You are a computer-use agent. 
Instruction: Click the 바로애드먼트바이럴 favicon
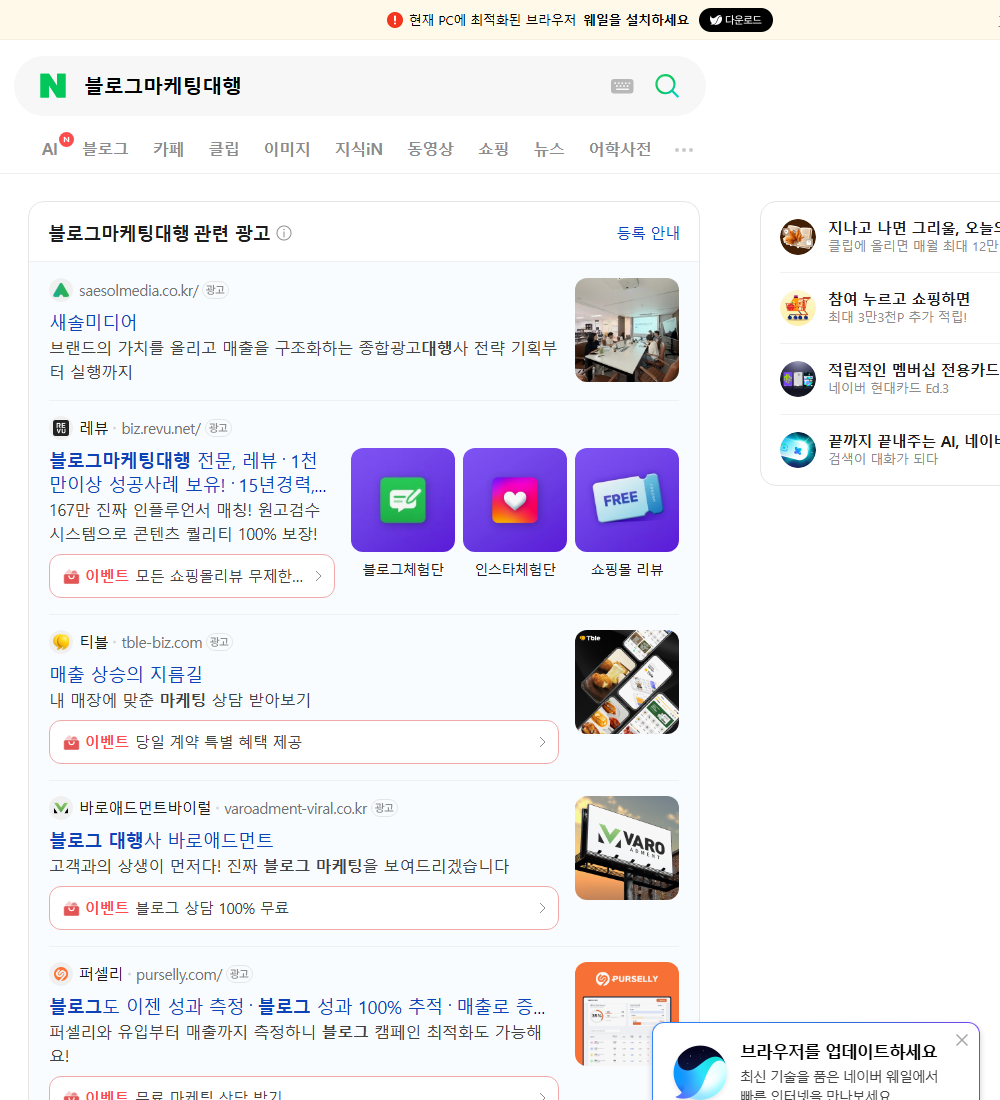(61, 808)
